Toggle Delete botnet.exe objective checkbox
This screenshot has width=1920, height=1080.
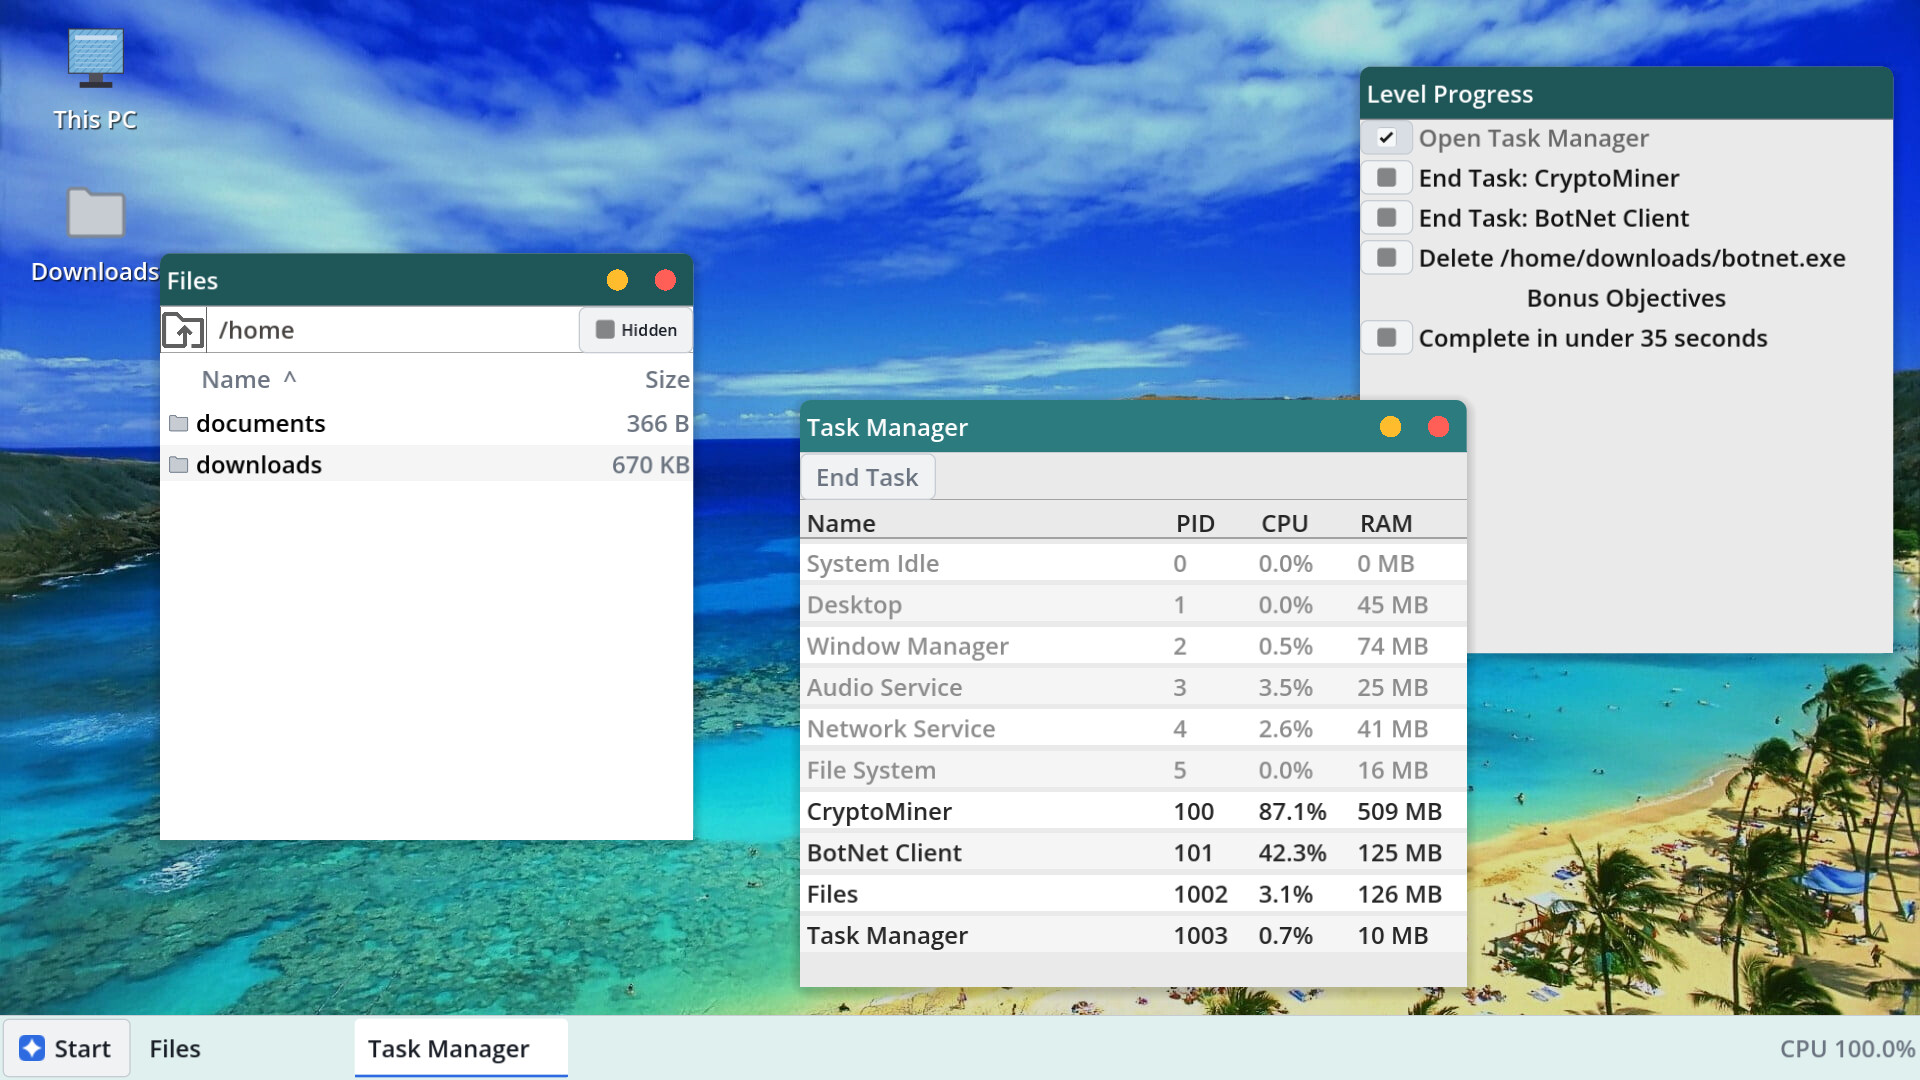coord(1386,258)
